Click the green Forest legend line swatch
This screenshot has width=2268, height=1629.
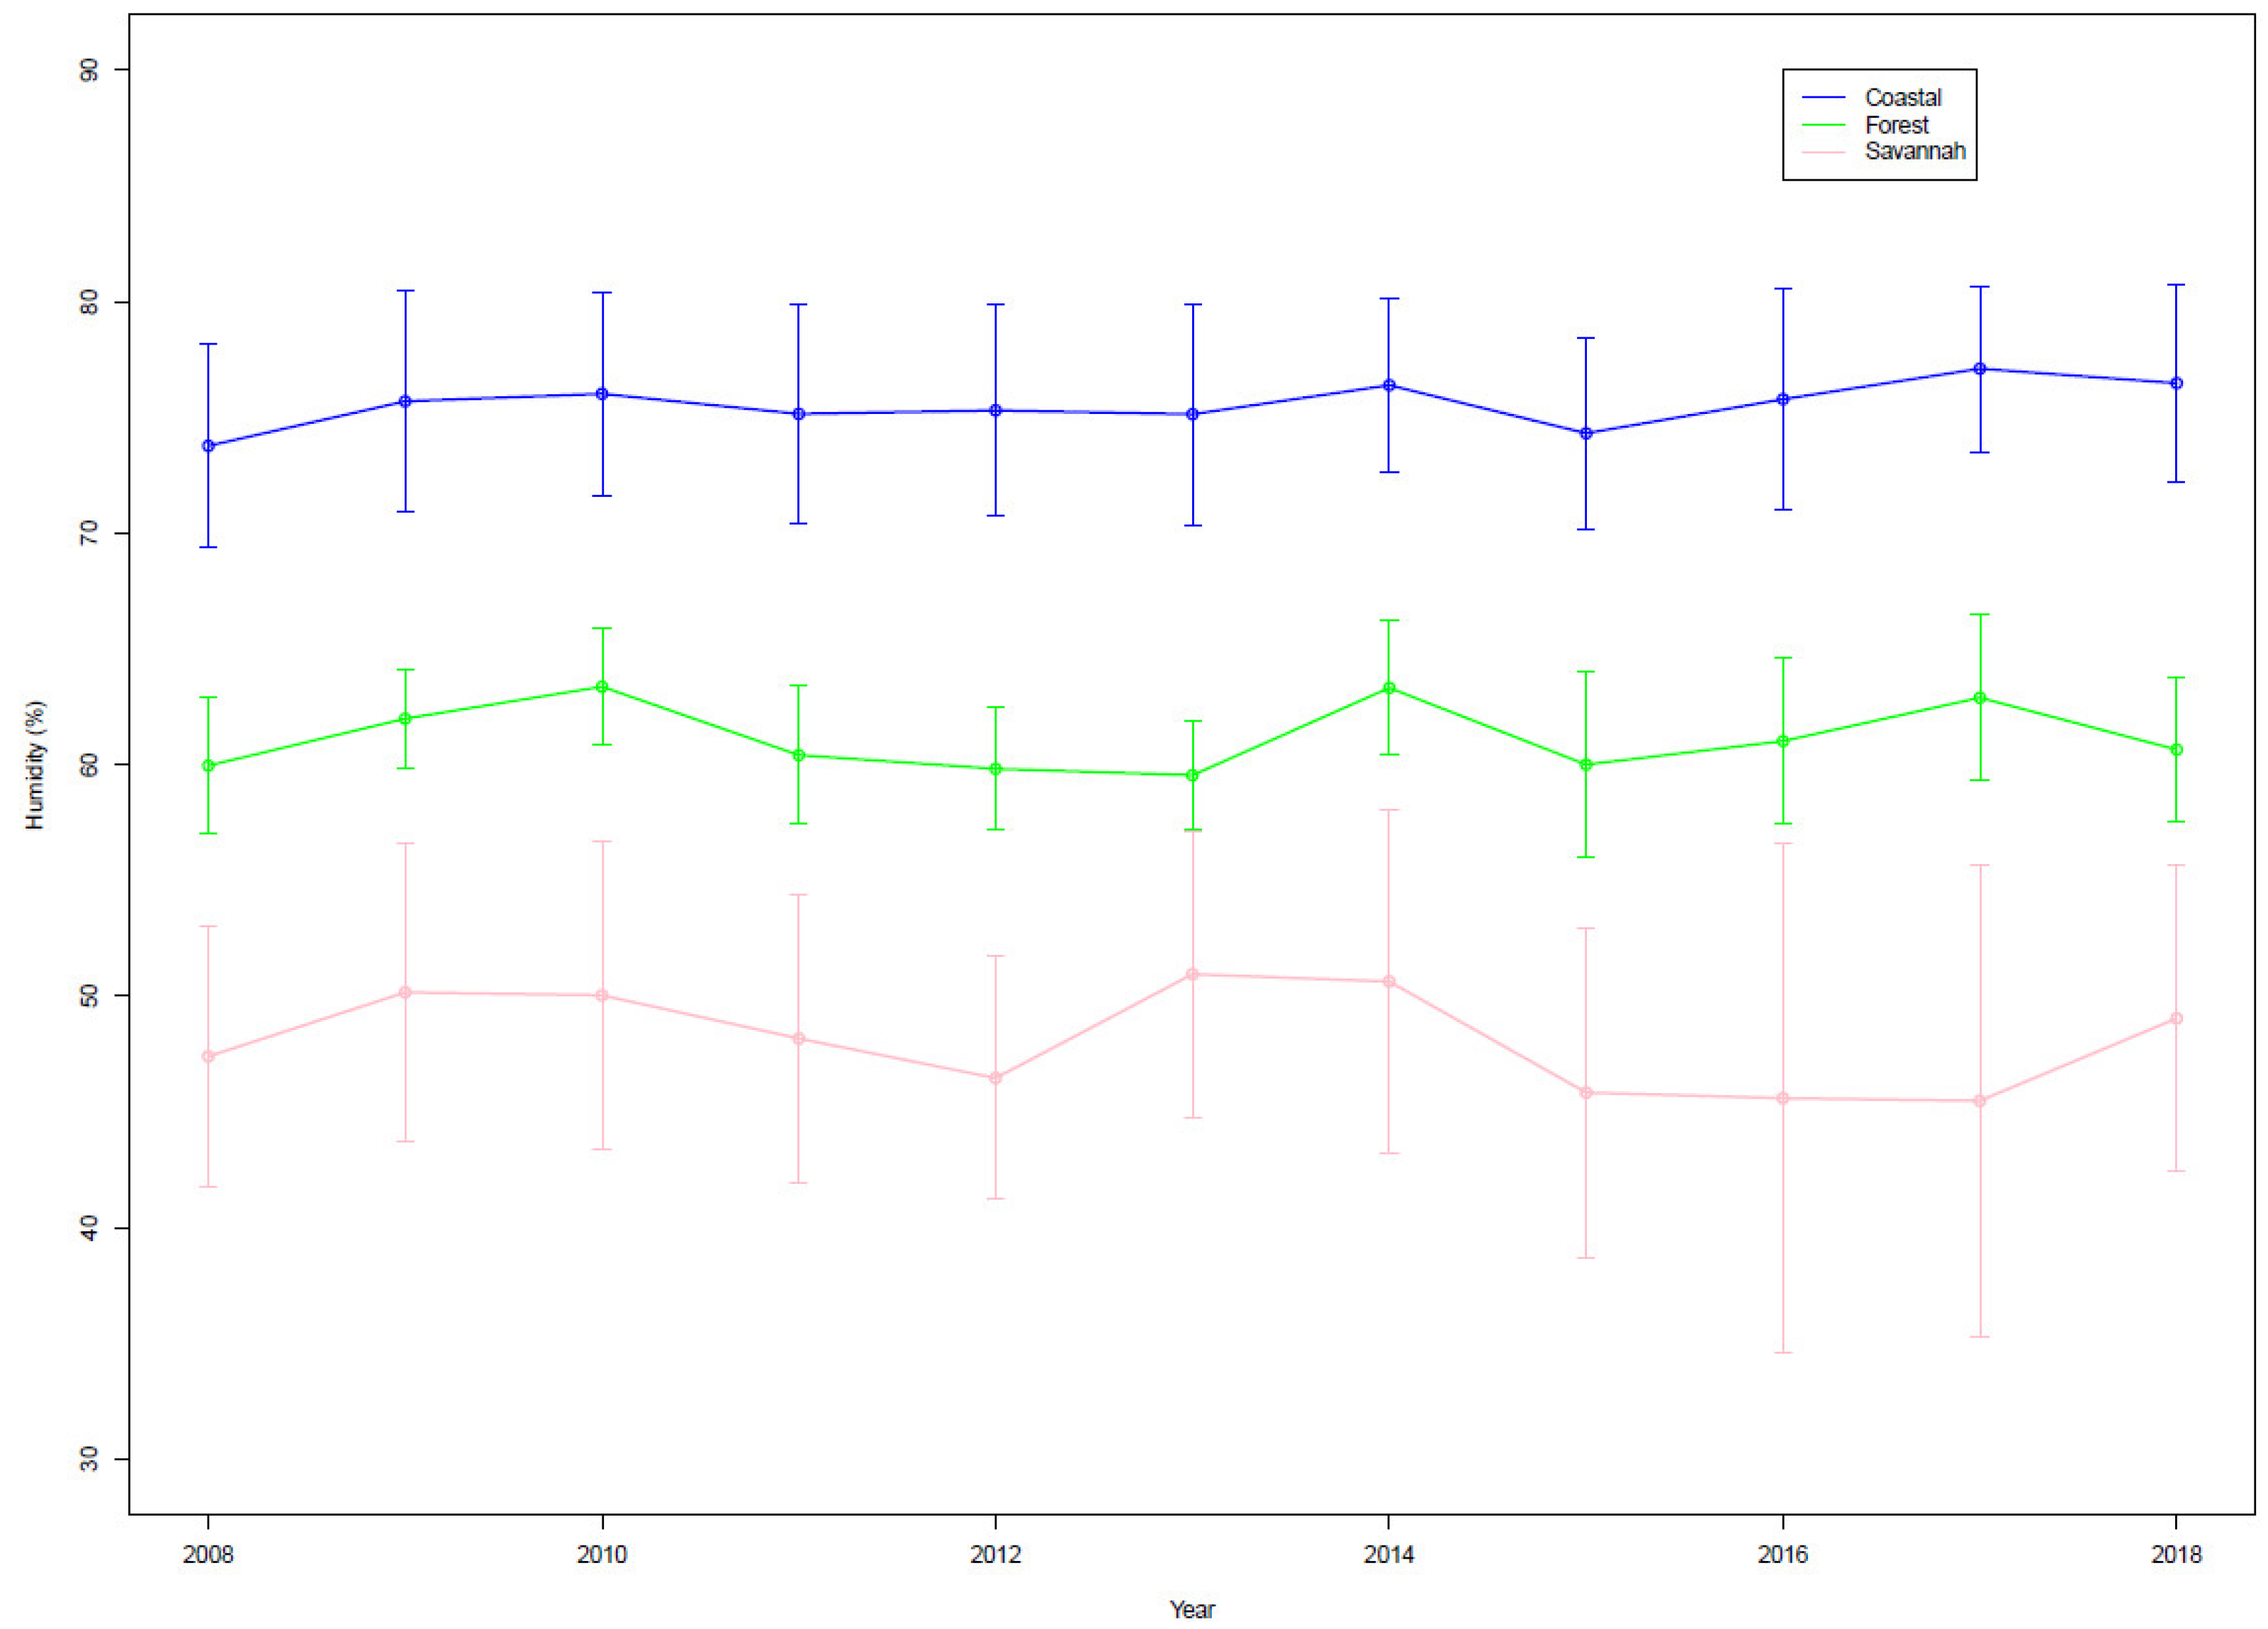(1823, 125)
